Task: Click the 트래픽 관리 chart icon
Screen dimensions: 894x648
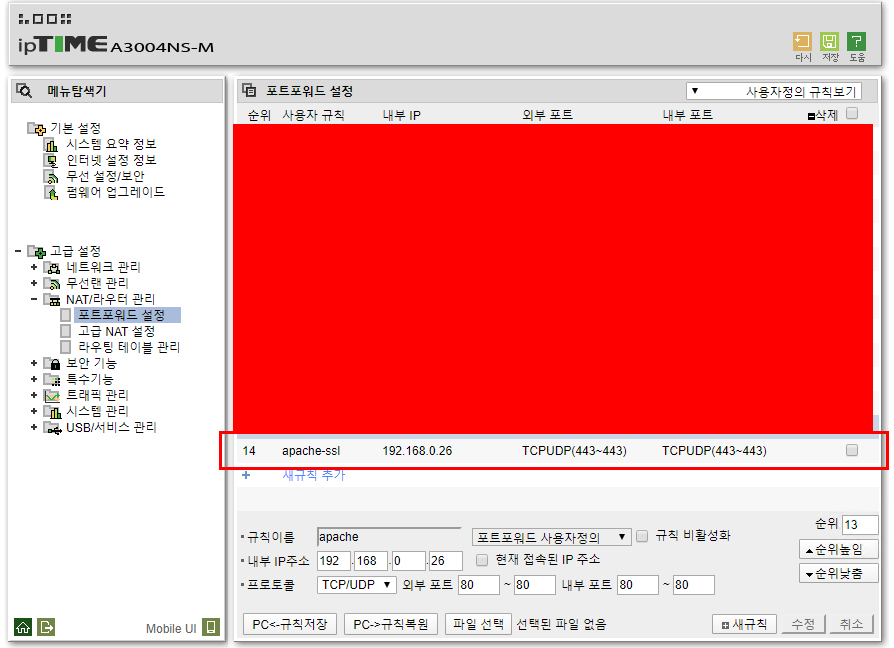Action: coord(52,396)
